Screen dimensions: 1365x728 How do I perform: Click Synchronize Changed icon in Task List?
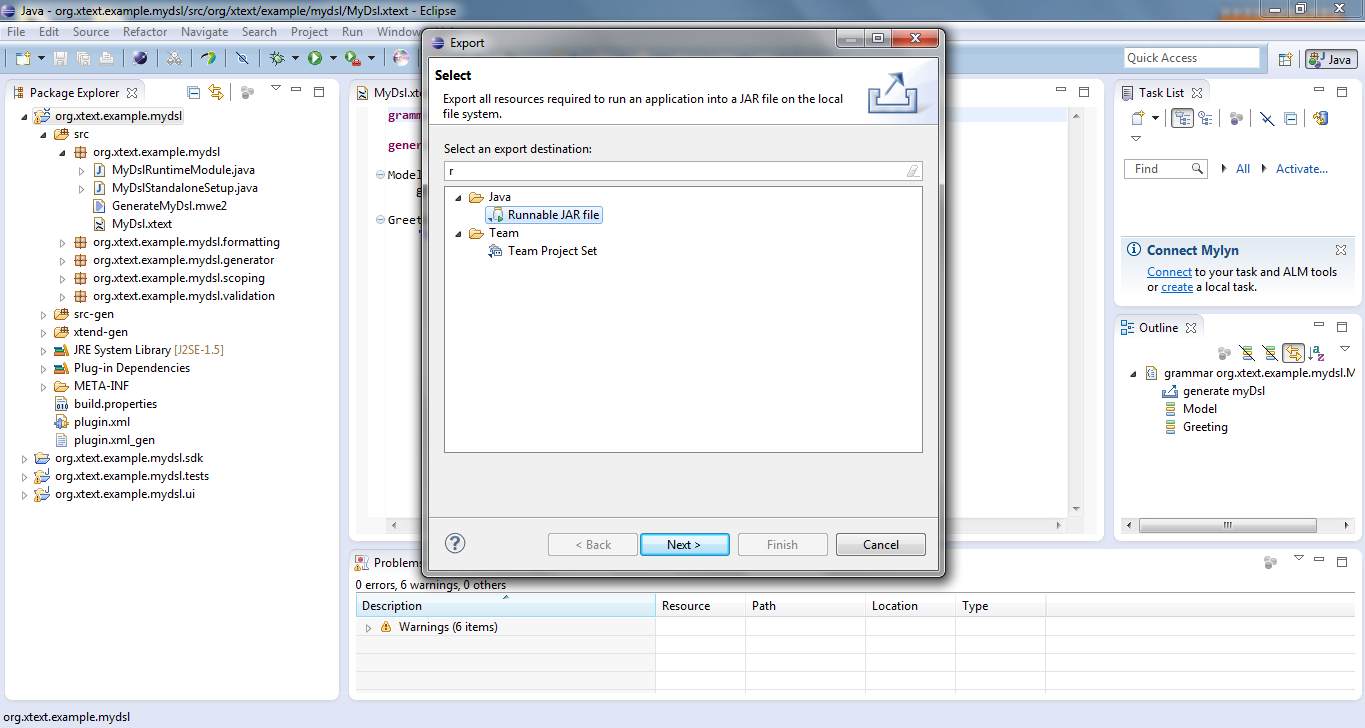pyautogui.click(x=1320, y=118)
